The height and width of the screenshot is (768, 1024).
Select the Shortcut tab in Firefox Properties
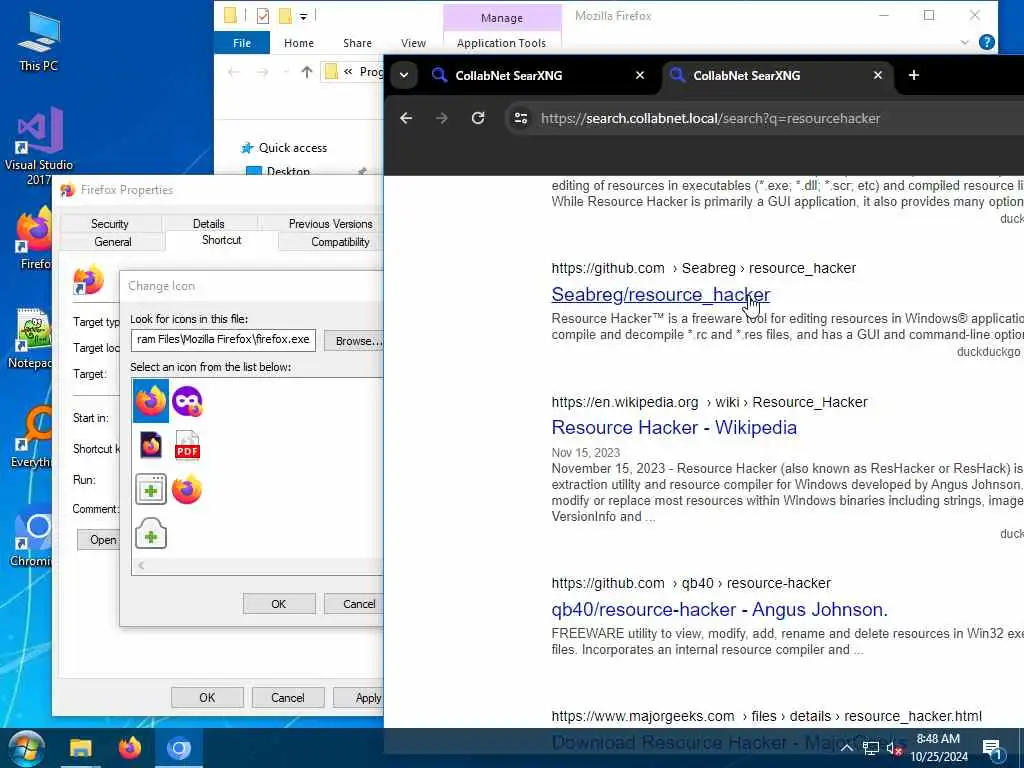pos(221,240)
